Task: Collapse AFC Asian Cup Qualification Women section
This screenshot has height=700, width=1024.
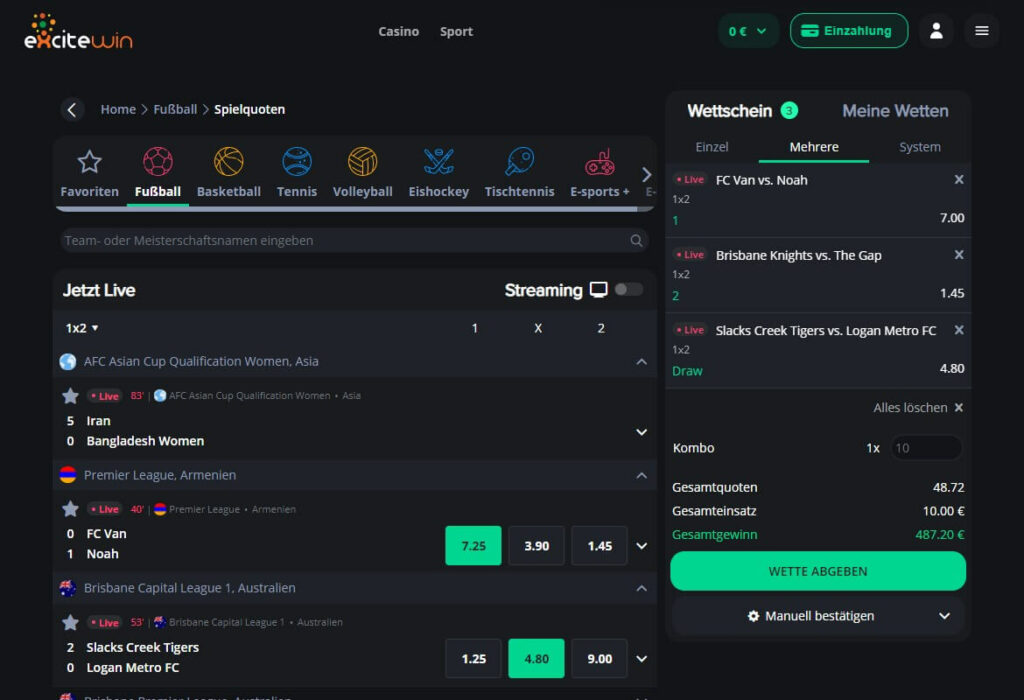Action: [641, 361]
